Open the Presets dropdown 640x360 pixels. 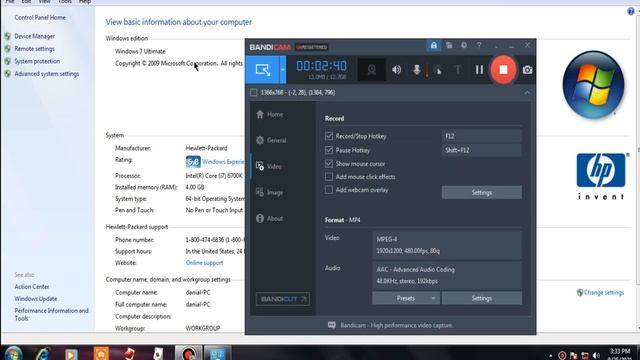click(406, 298)
